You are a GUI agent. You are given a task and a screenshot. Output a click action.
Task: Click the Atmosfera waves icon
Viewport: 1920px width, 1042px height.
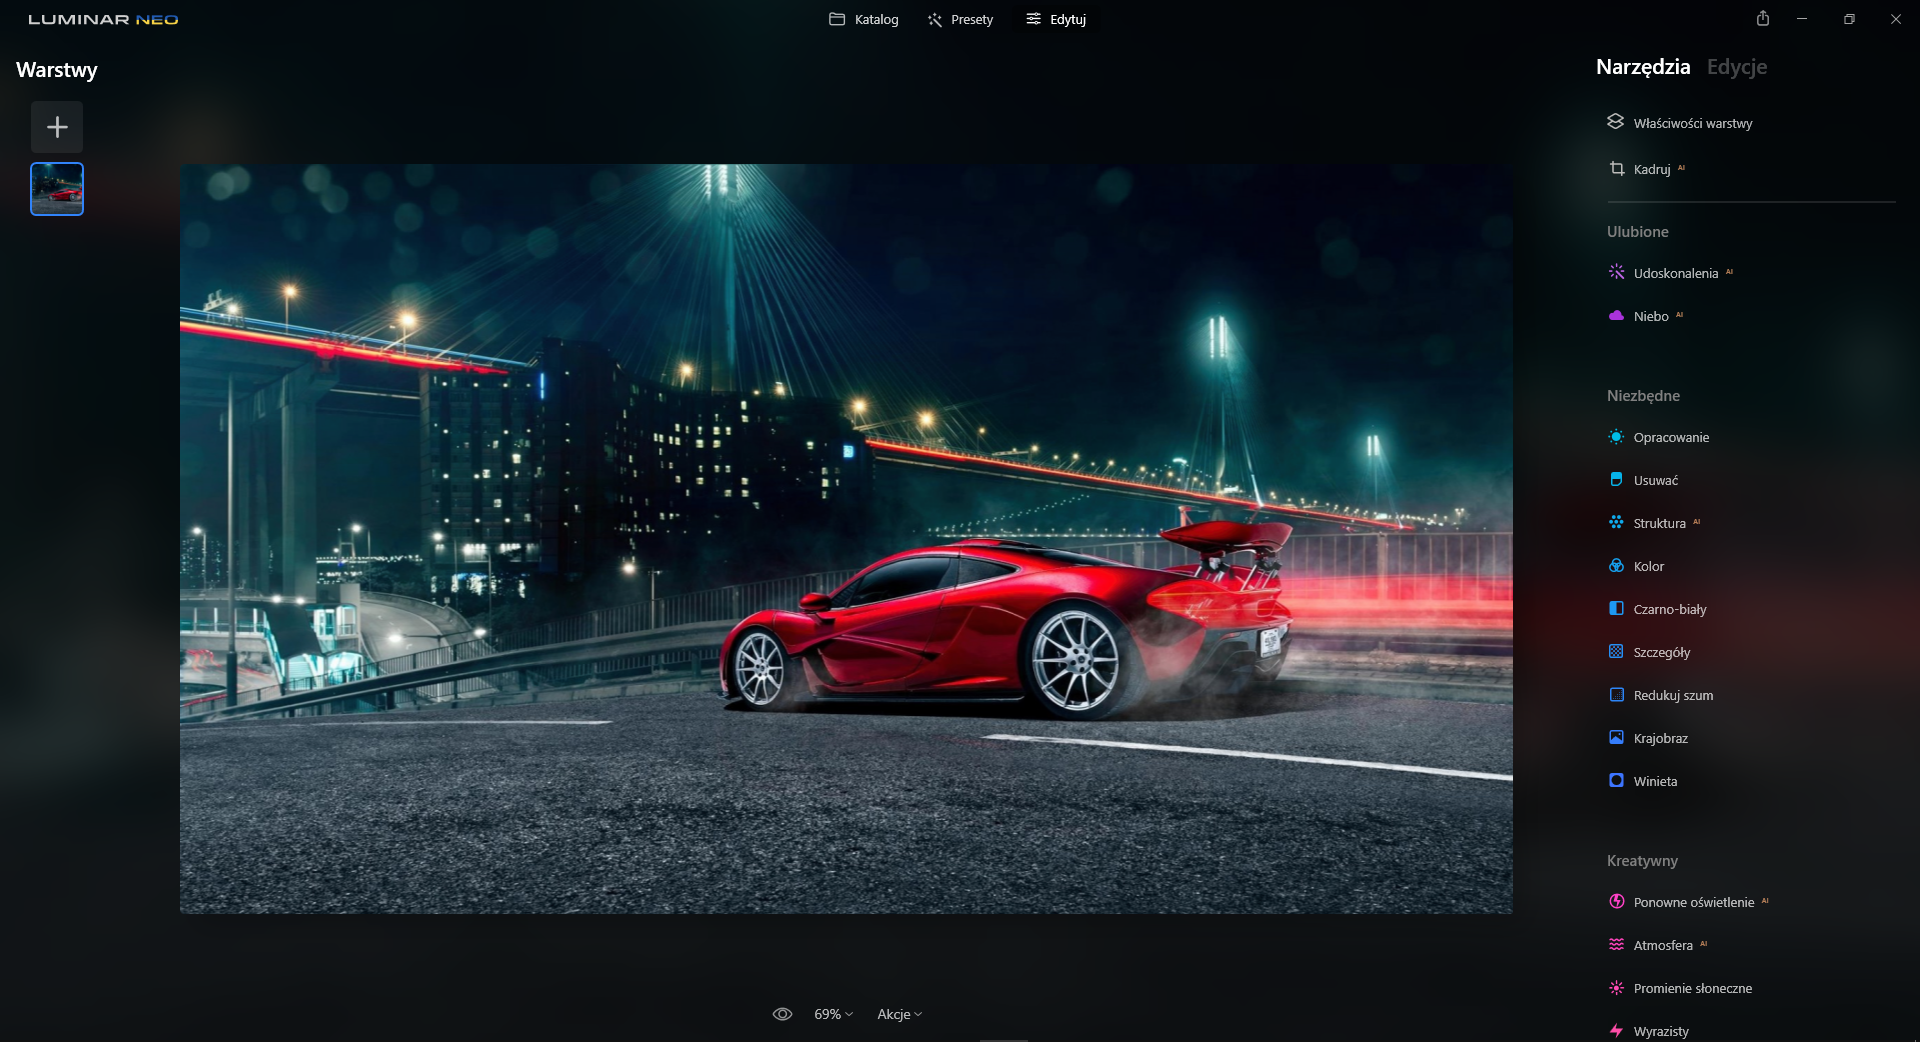pos(1616,944)
